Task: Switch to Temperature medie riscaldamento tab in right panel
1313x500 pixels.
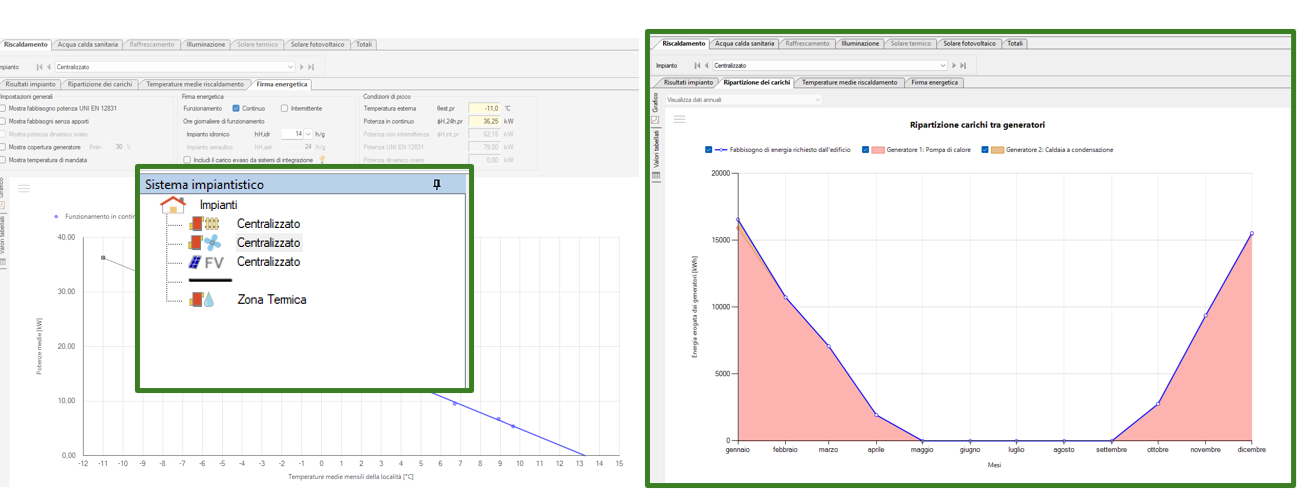Action: pos(849,82)
